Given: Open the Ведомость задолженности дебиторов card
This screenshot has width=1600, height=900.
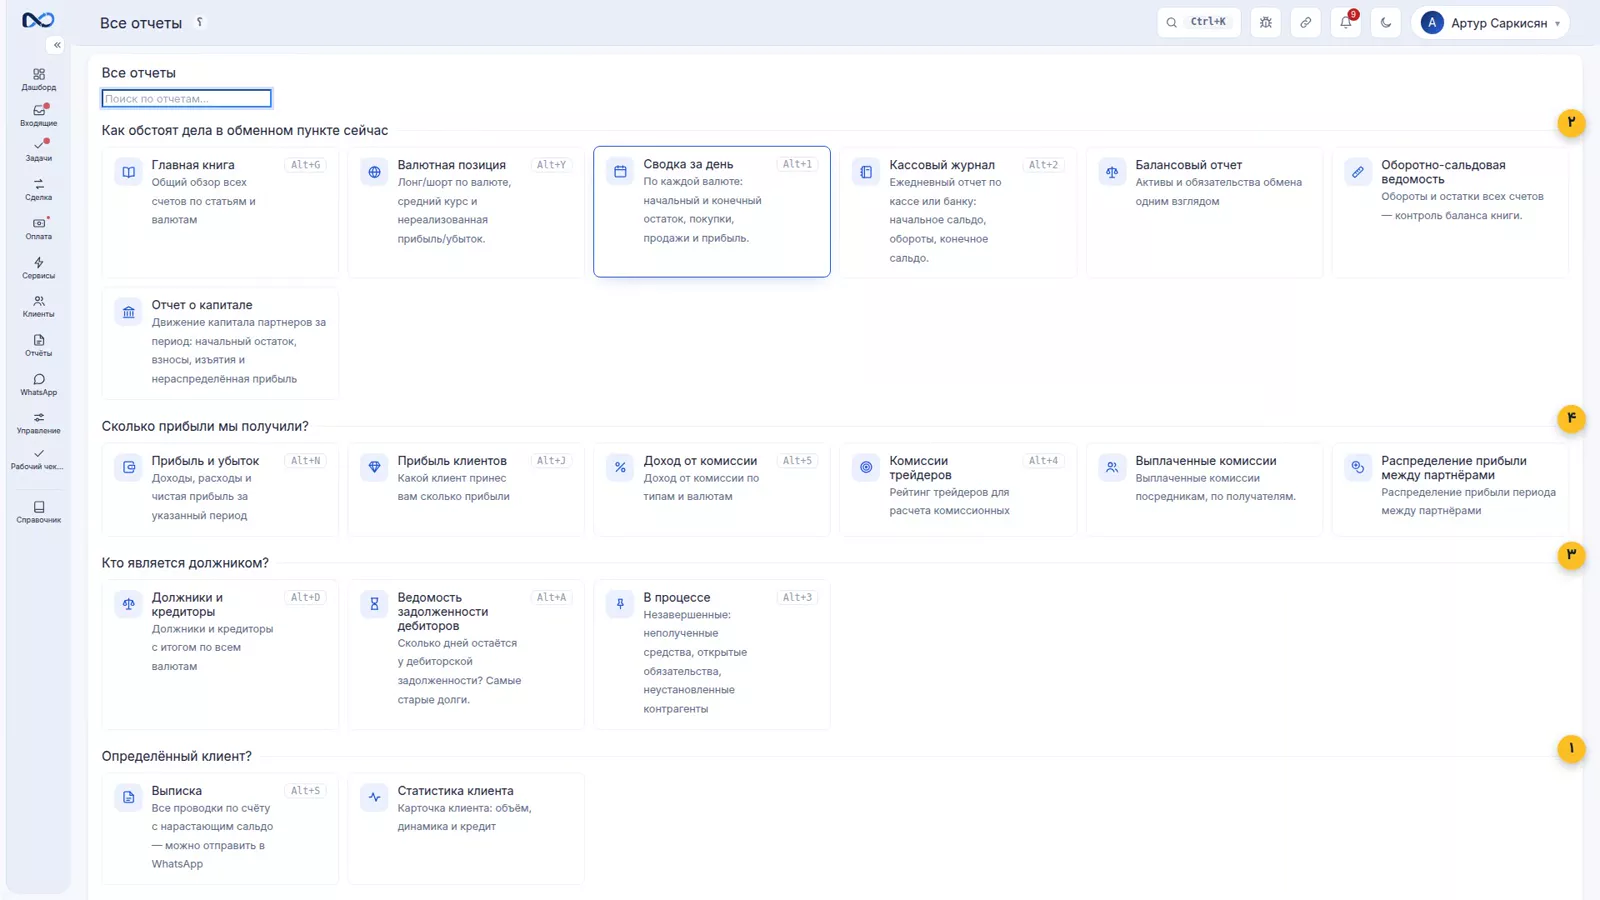Looking at the screenshot, I should coord(466,655).
